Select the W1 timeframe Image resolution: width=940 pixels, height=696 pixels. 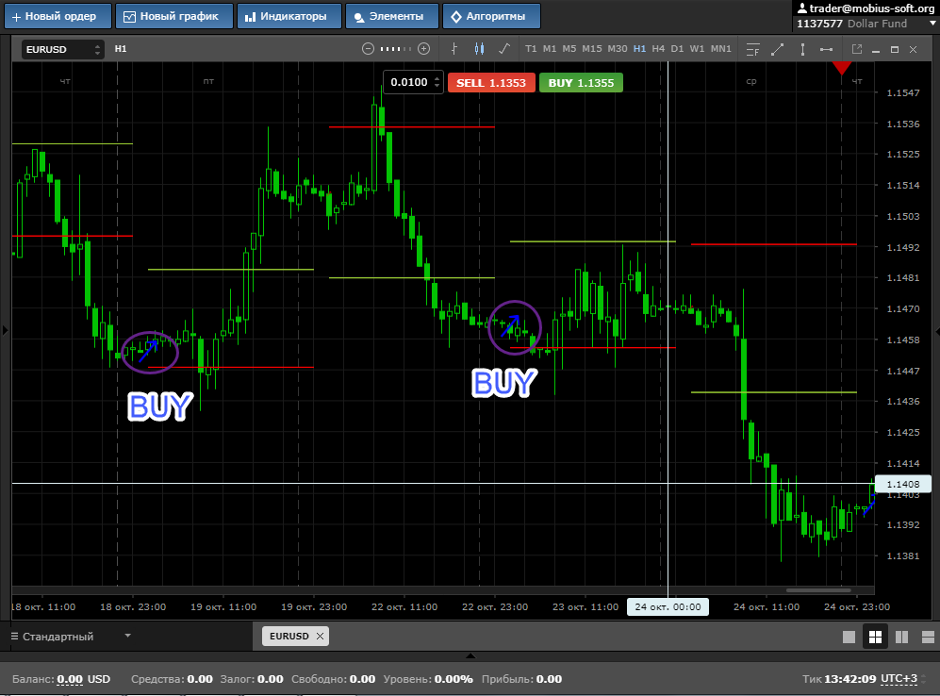tap(697, 49)
